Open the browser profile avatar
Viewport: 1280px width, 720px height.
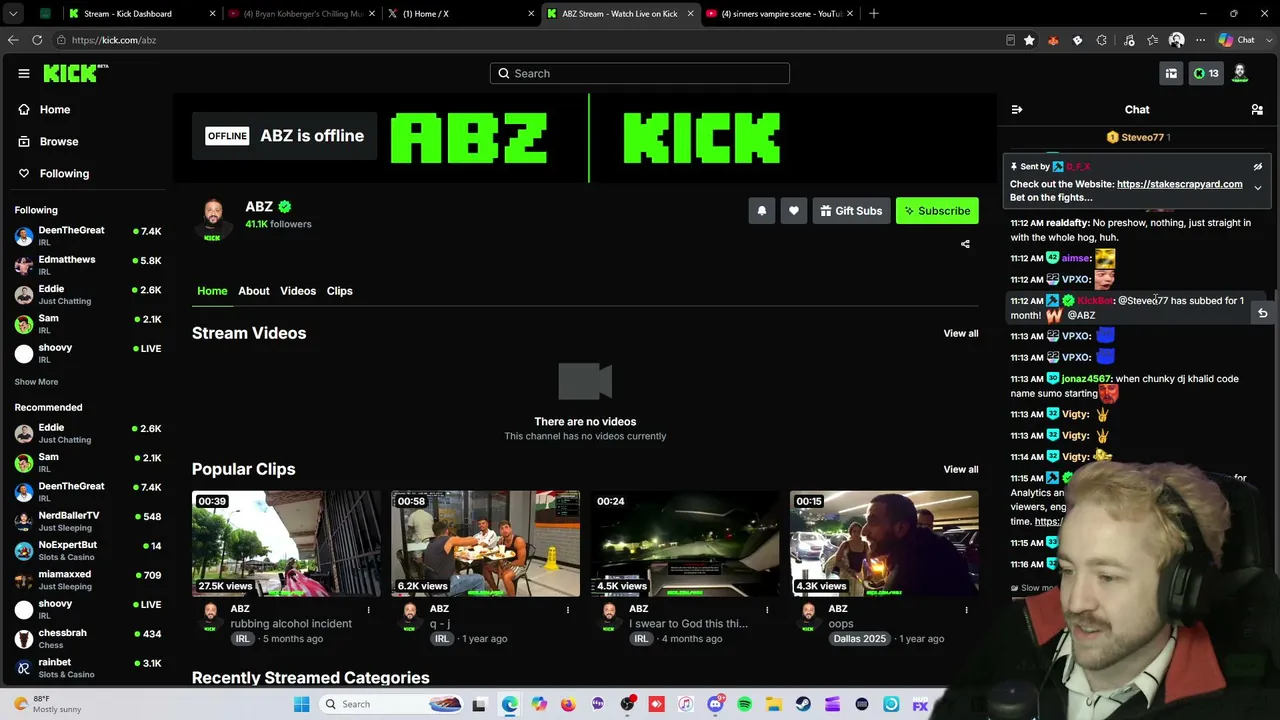(x=1177, y=40)
